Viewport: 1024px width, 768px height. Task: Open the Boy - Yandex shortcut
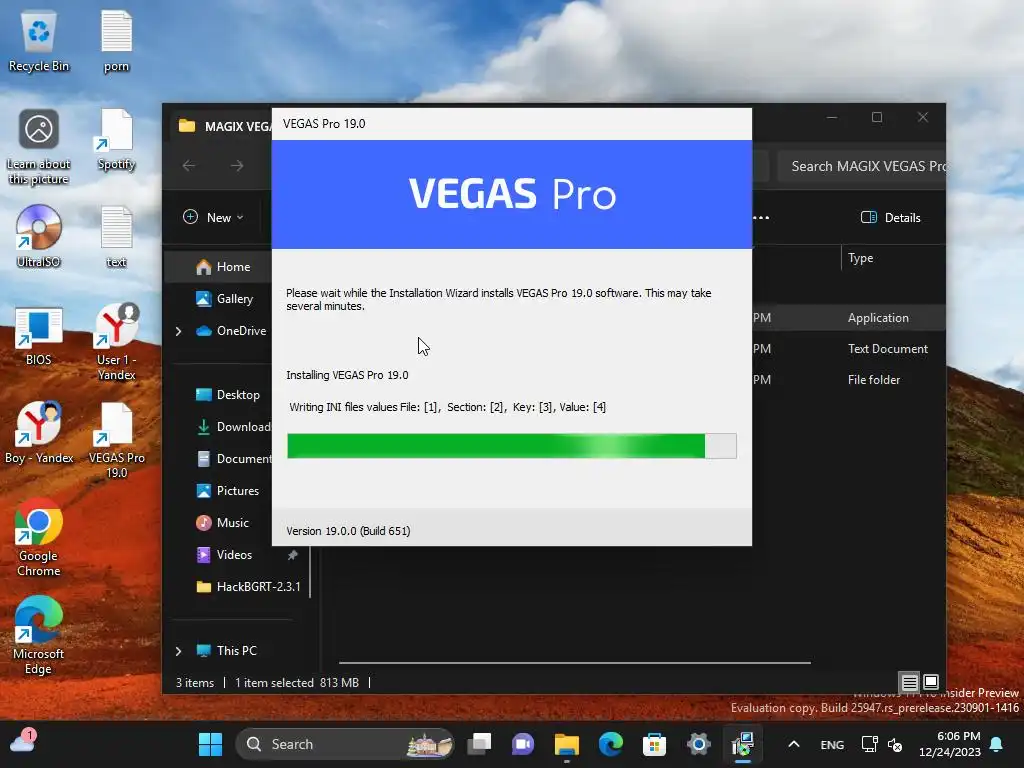click(x=39, y=432)
